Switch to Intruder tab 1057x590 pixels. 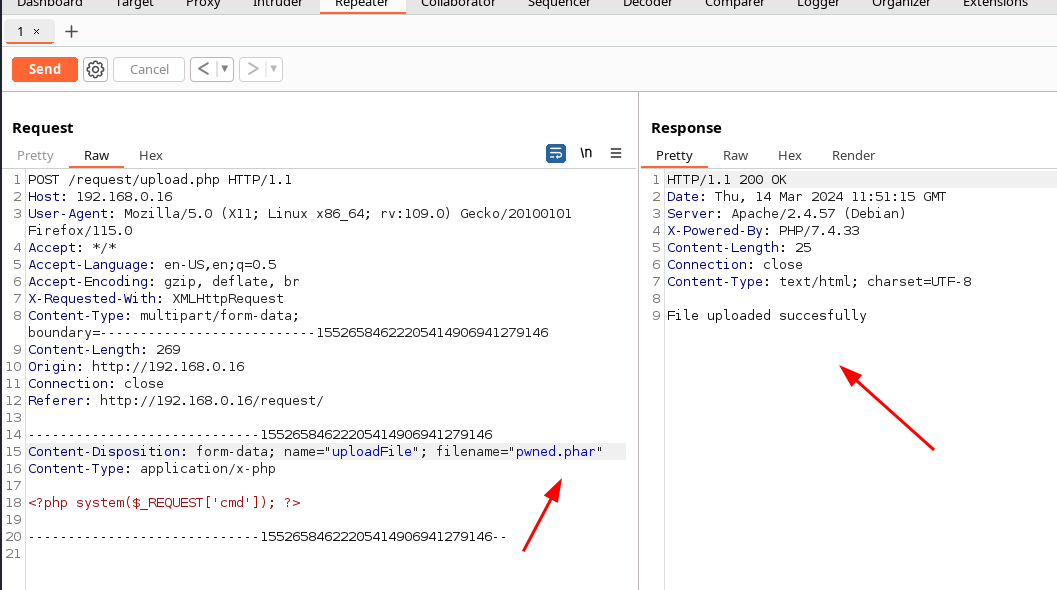pos(277,4)
